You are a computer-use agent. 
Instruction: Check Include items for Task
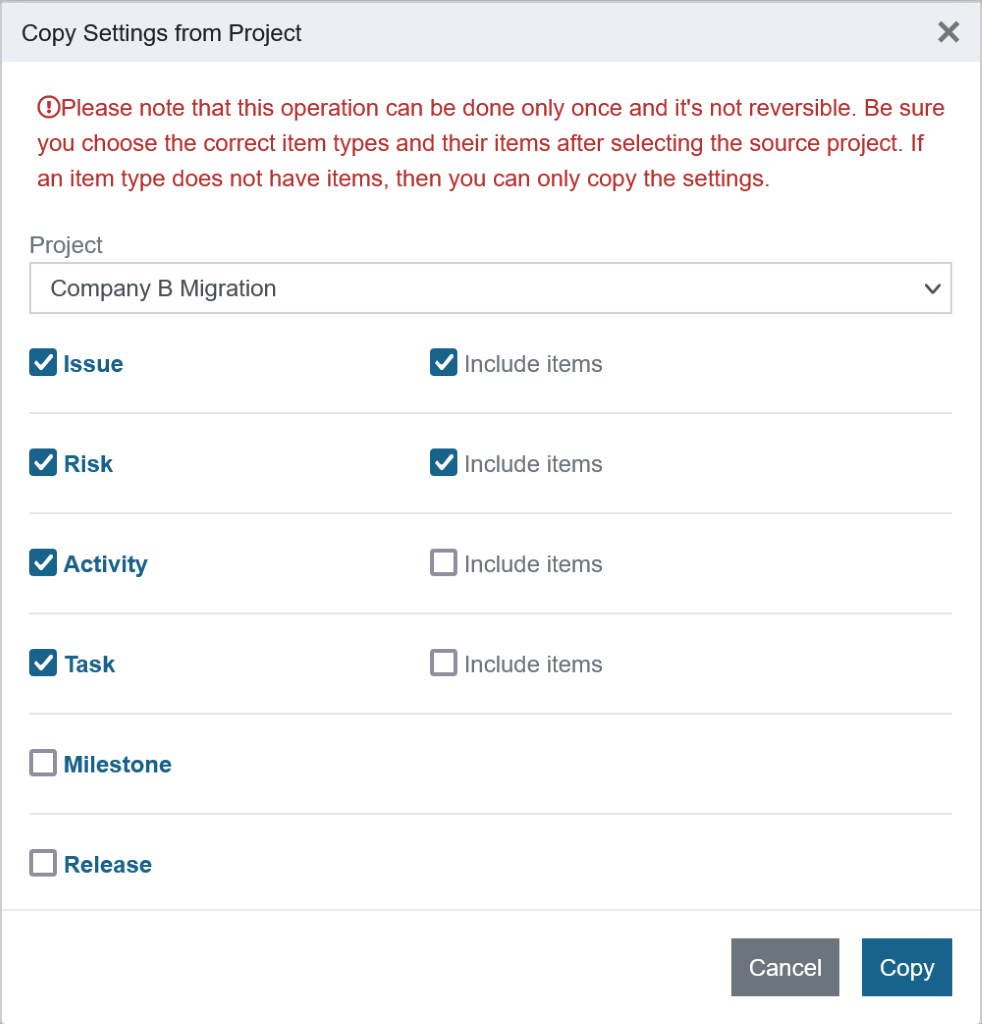(443, 662)
